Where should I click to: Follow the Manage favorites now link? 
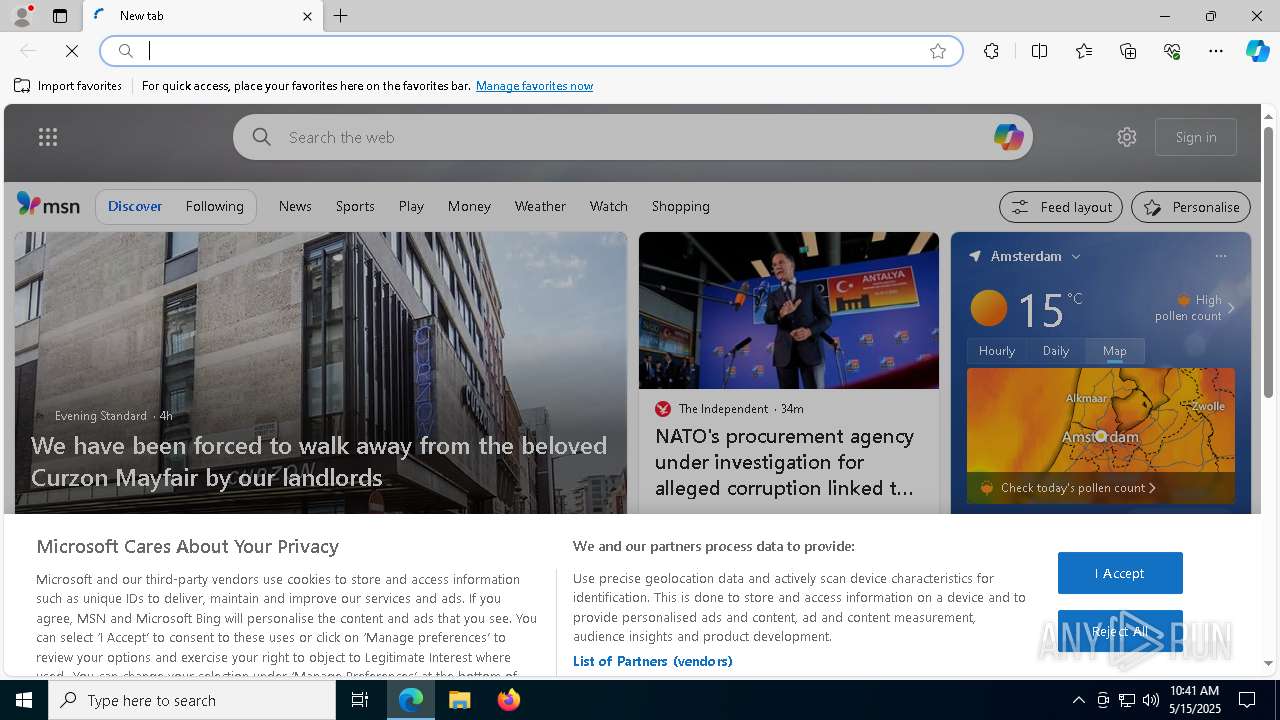coord(534,86)
